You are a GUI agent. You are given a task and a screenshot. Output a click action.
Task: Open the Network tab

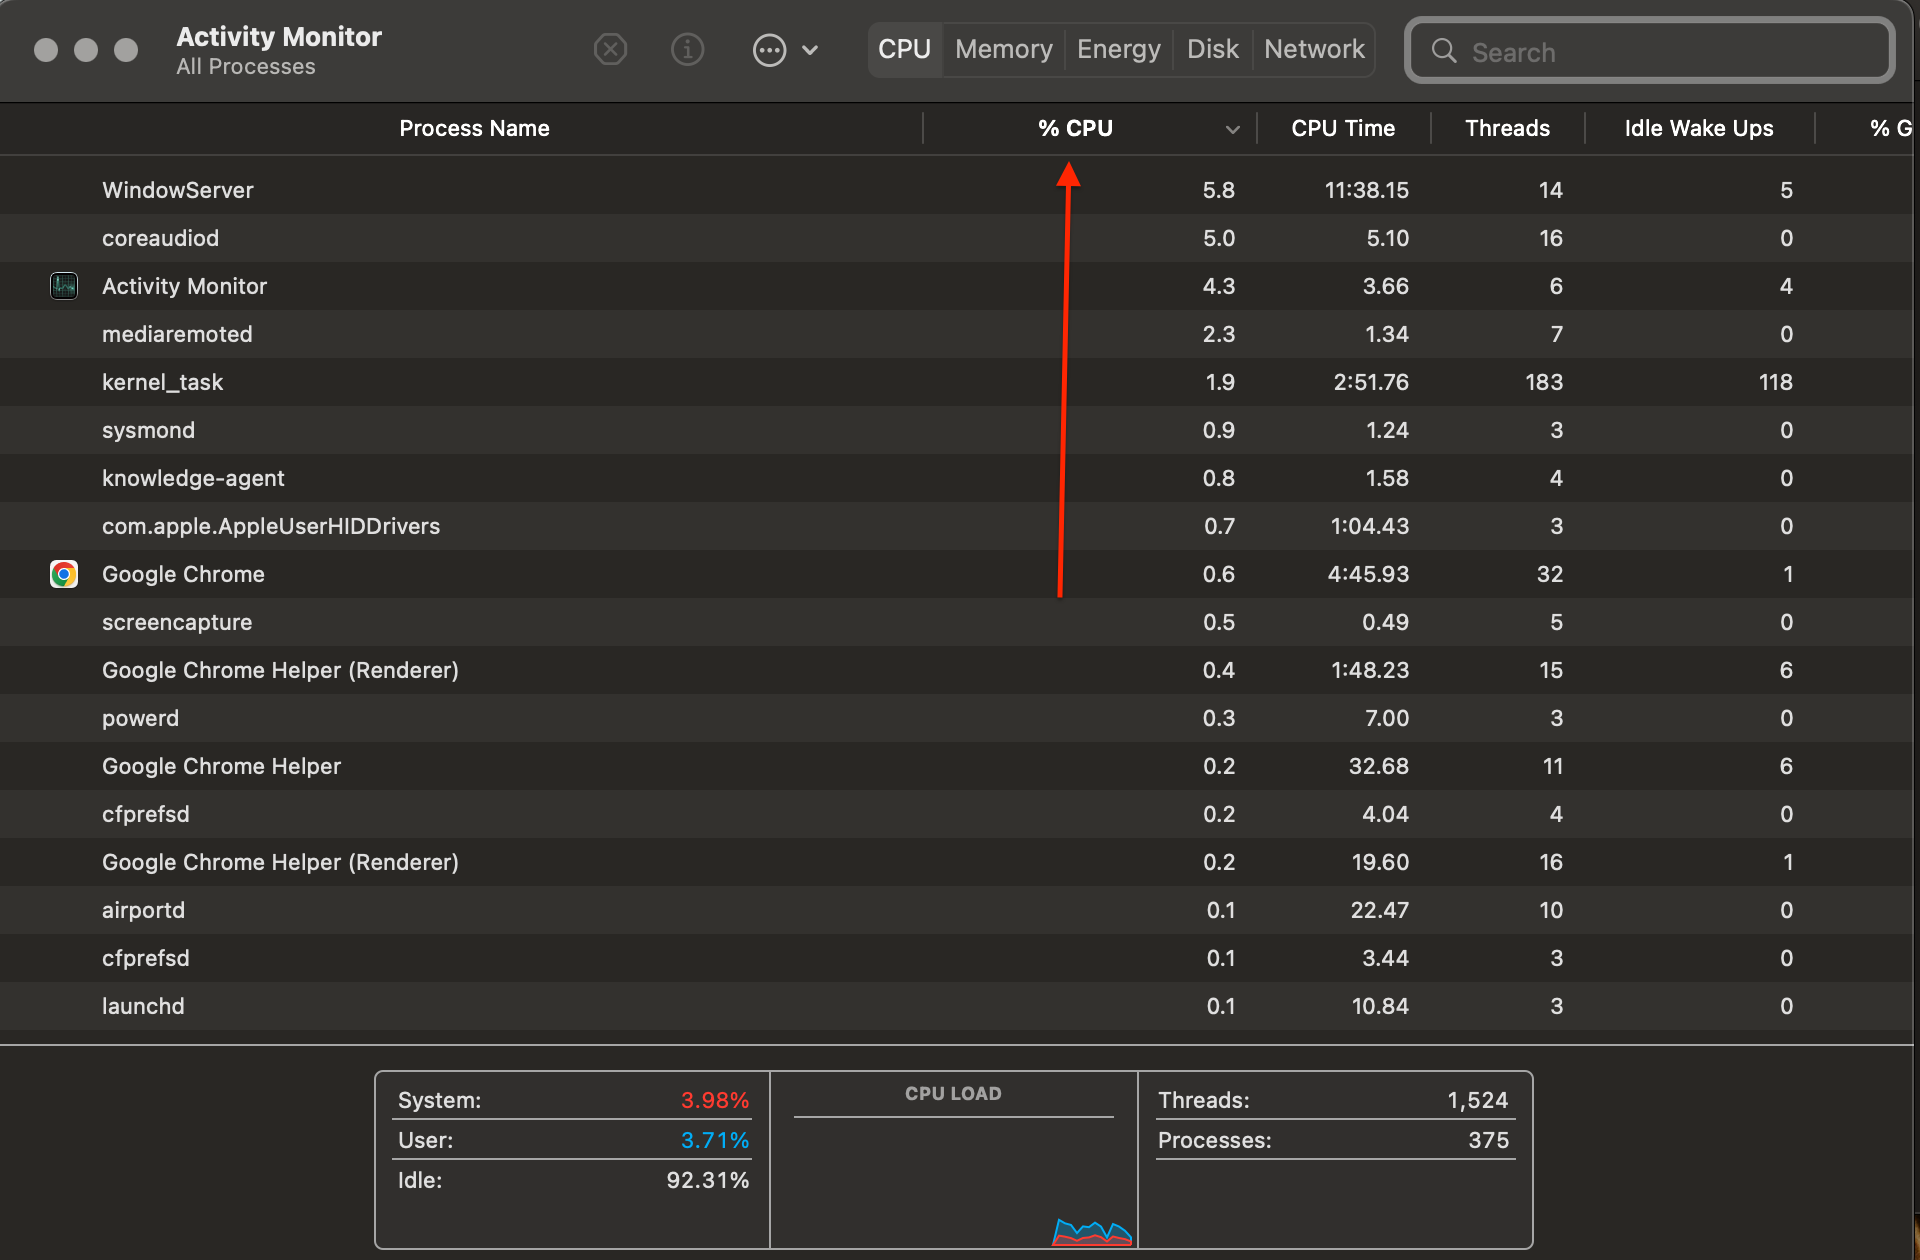pyautogui.click(x=1314, y=49)
